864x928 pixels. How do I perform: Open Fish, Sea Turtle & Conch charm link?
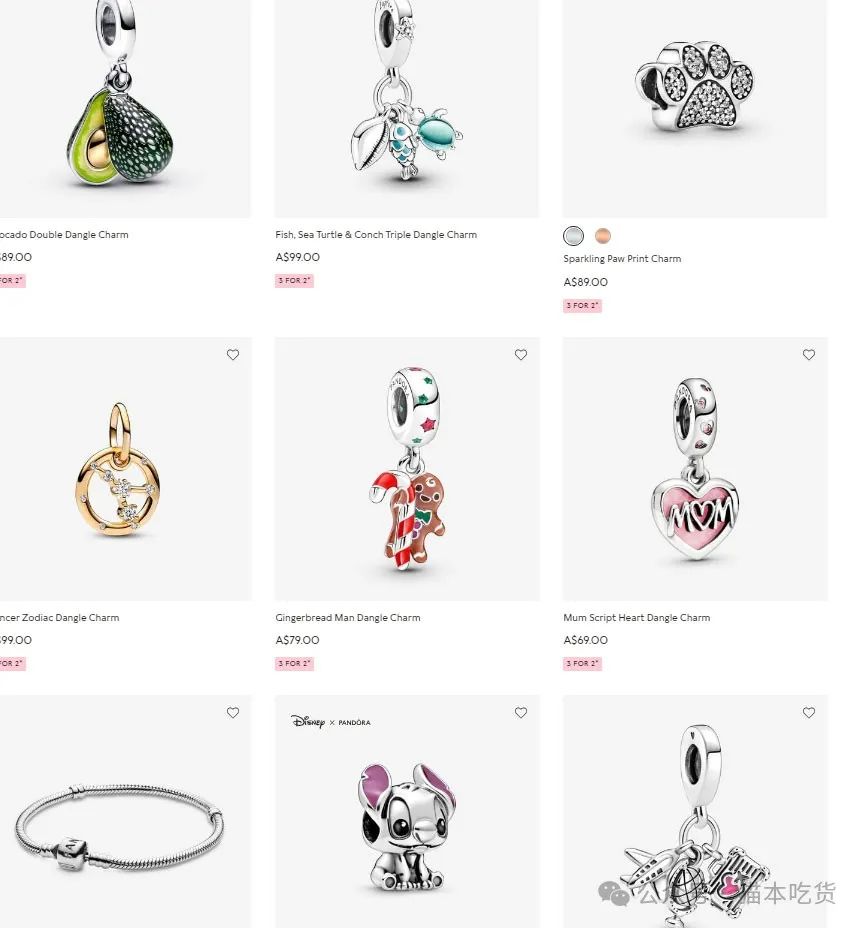coord(376,234)
